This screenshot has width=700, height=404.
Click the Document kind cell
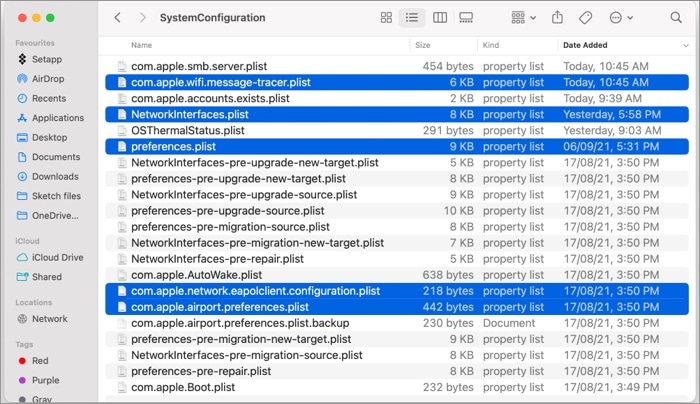[509, 324]
